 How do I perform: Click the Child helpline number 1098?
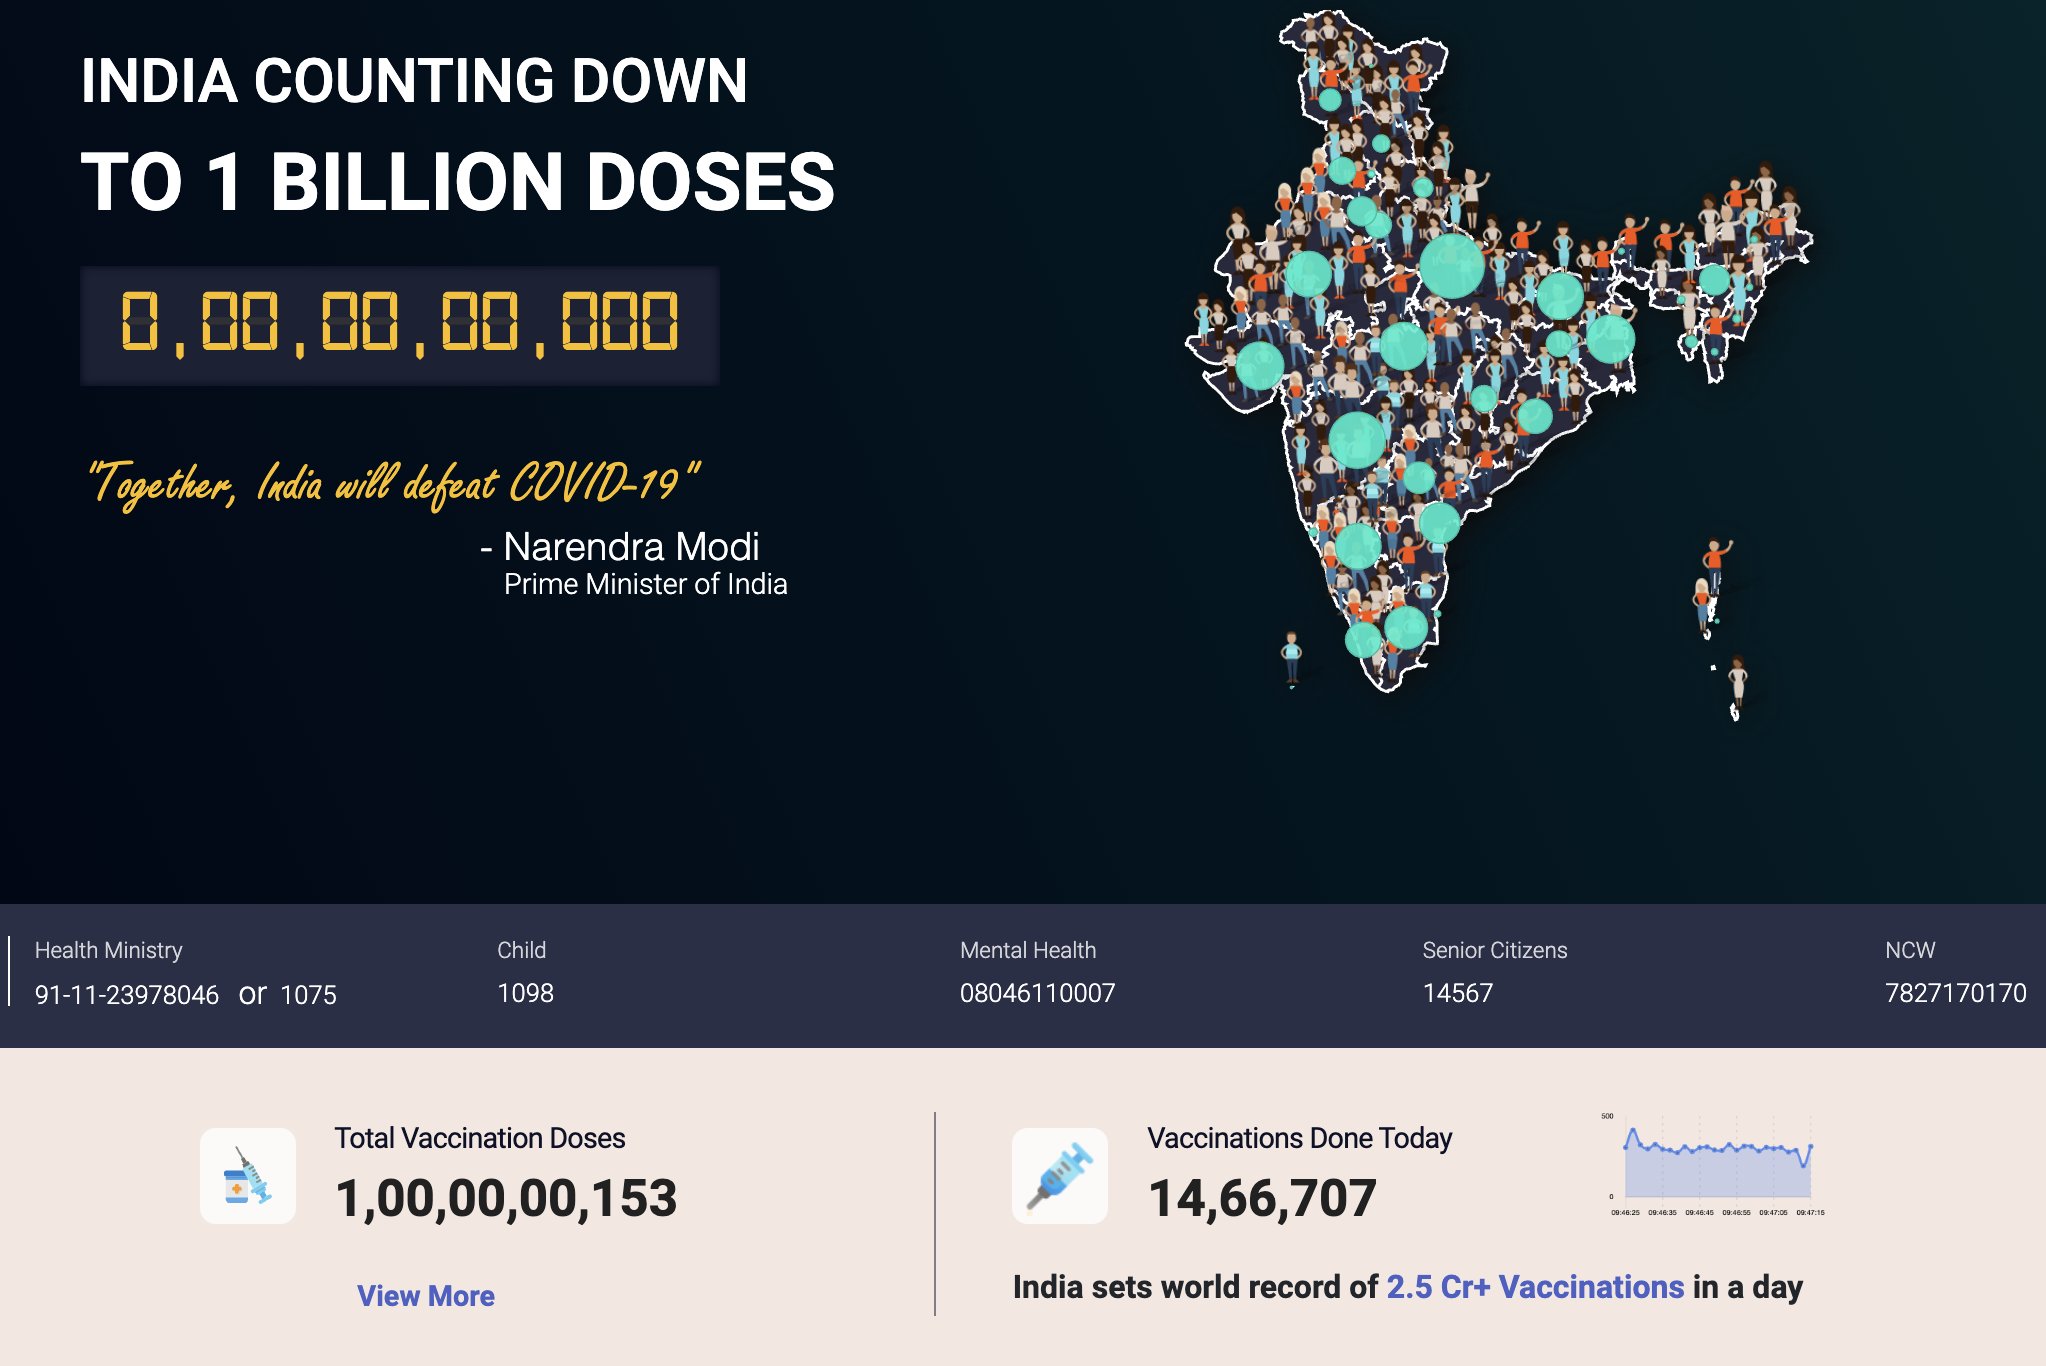(x=525, y=993)
